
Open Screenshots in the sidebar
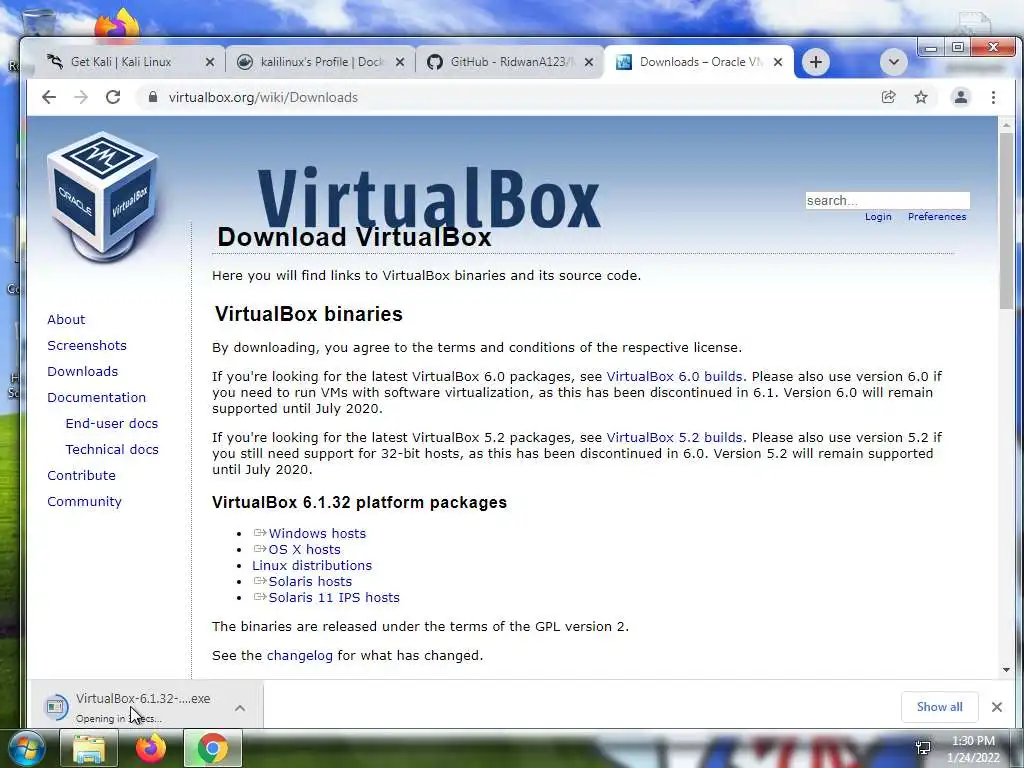pos(87,345)
